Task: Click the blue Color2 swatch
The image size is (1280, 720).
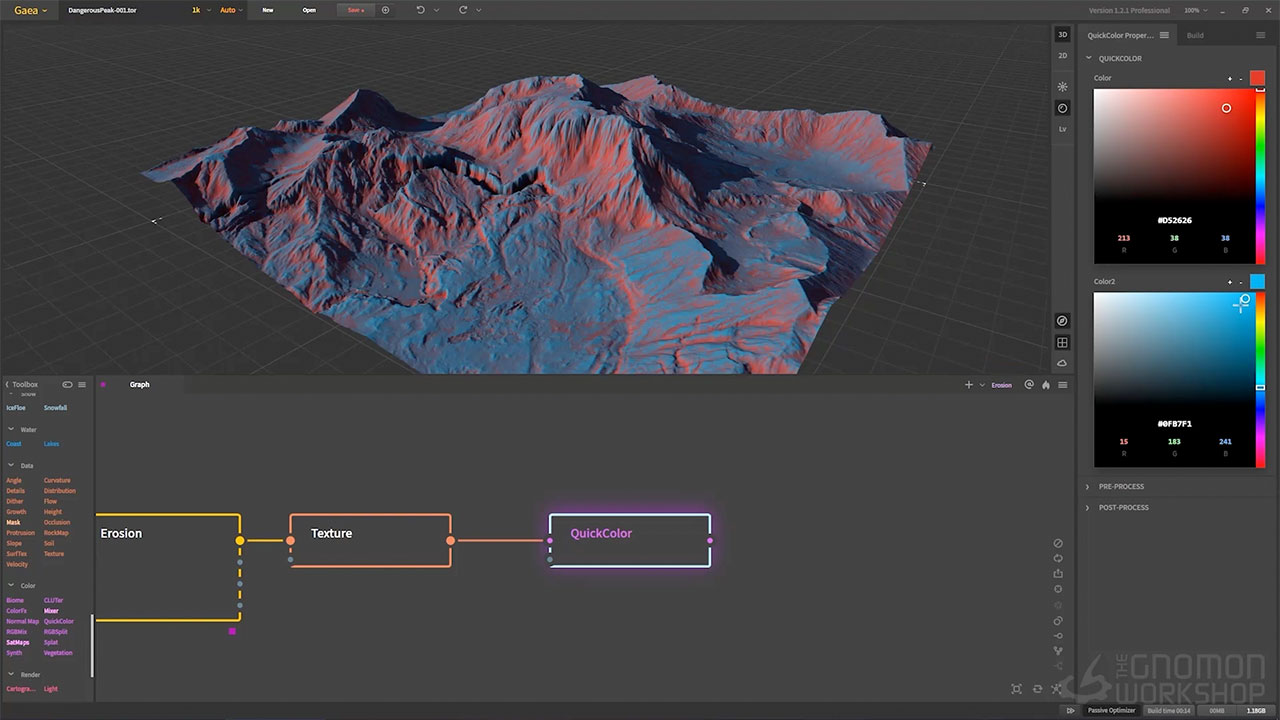Action: point(1257,281)
